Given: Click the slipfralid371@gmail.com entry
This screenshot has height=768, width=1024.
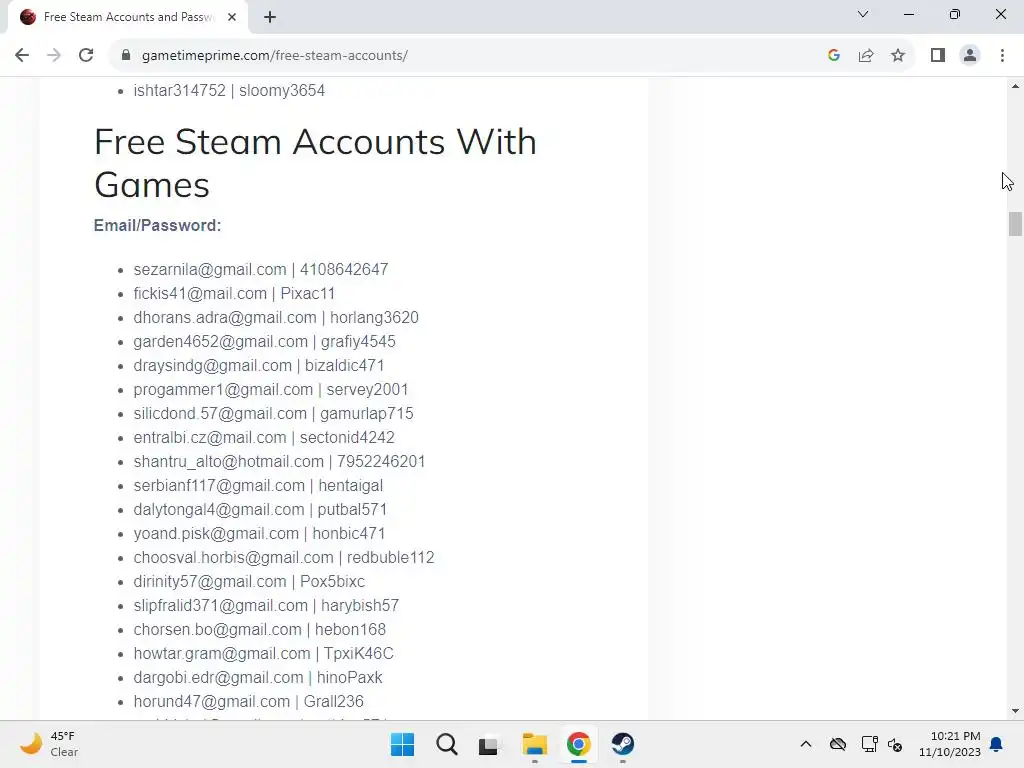Looking at the screenshot, I should tap(266, 606).
